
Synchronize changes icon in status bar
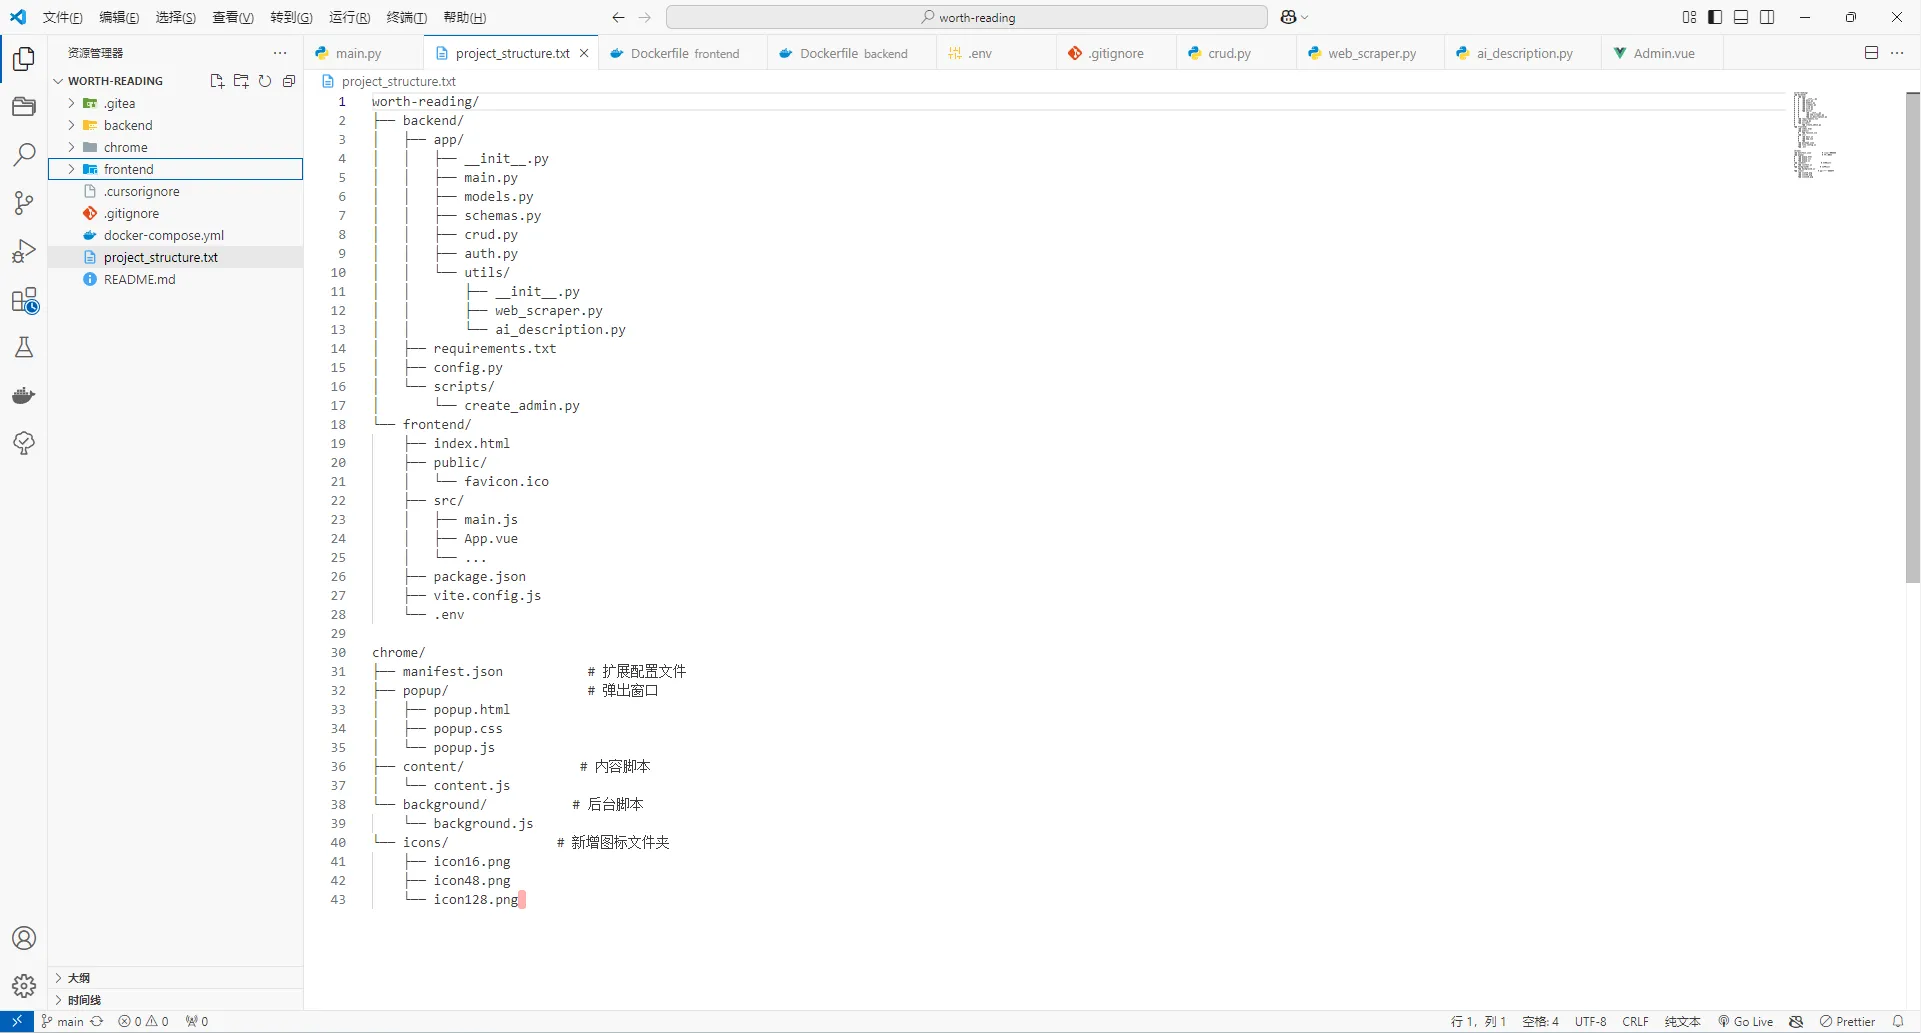point(97,1021)
